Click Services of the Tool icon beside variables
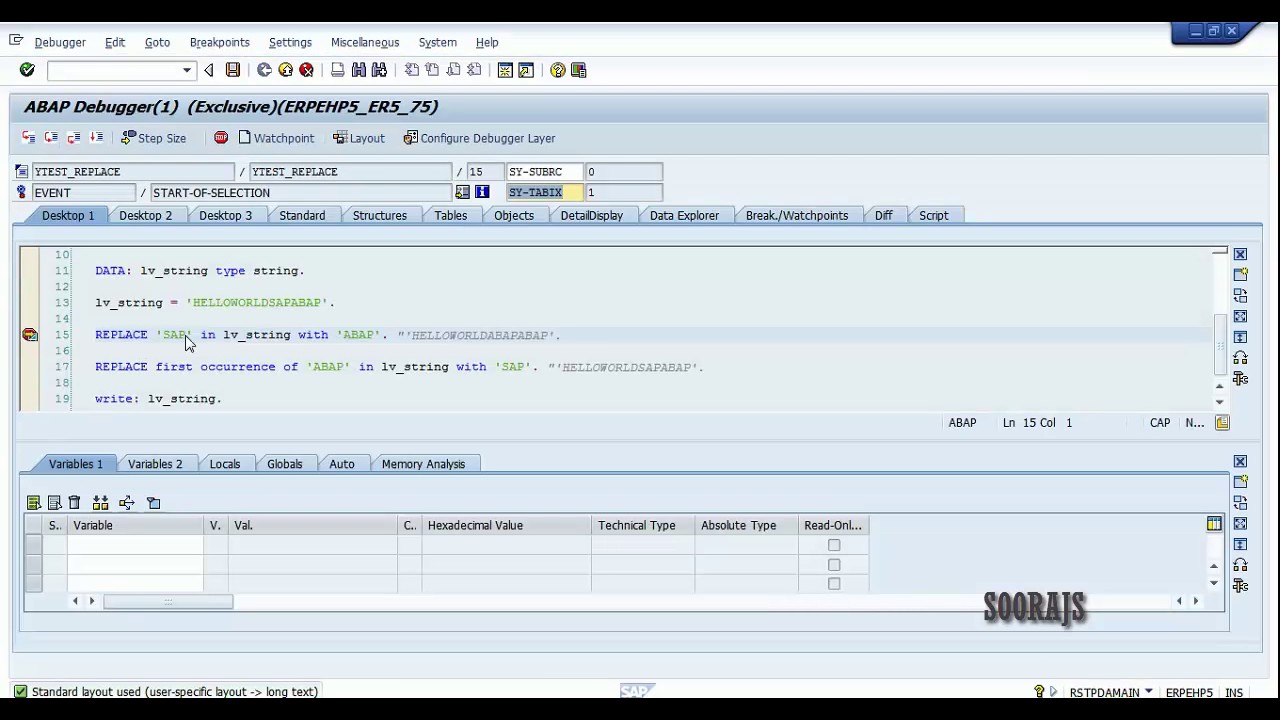Screen dimensions: 1280x720 (x=1240, y=586)
